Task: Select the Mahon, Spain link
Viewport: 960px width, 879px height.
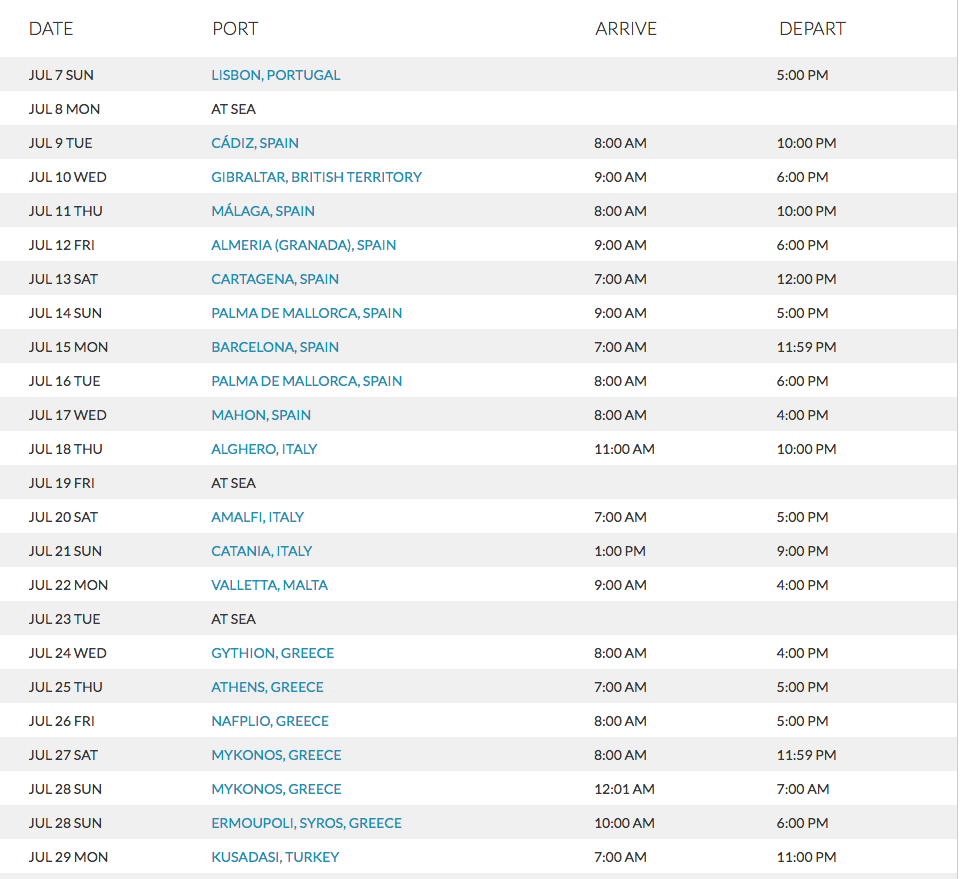Action: coord(260,415)
